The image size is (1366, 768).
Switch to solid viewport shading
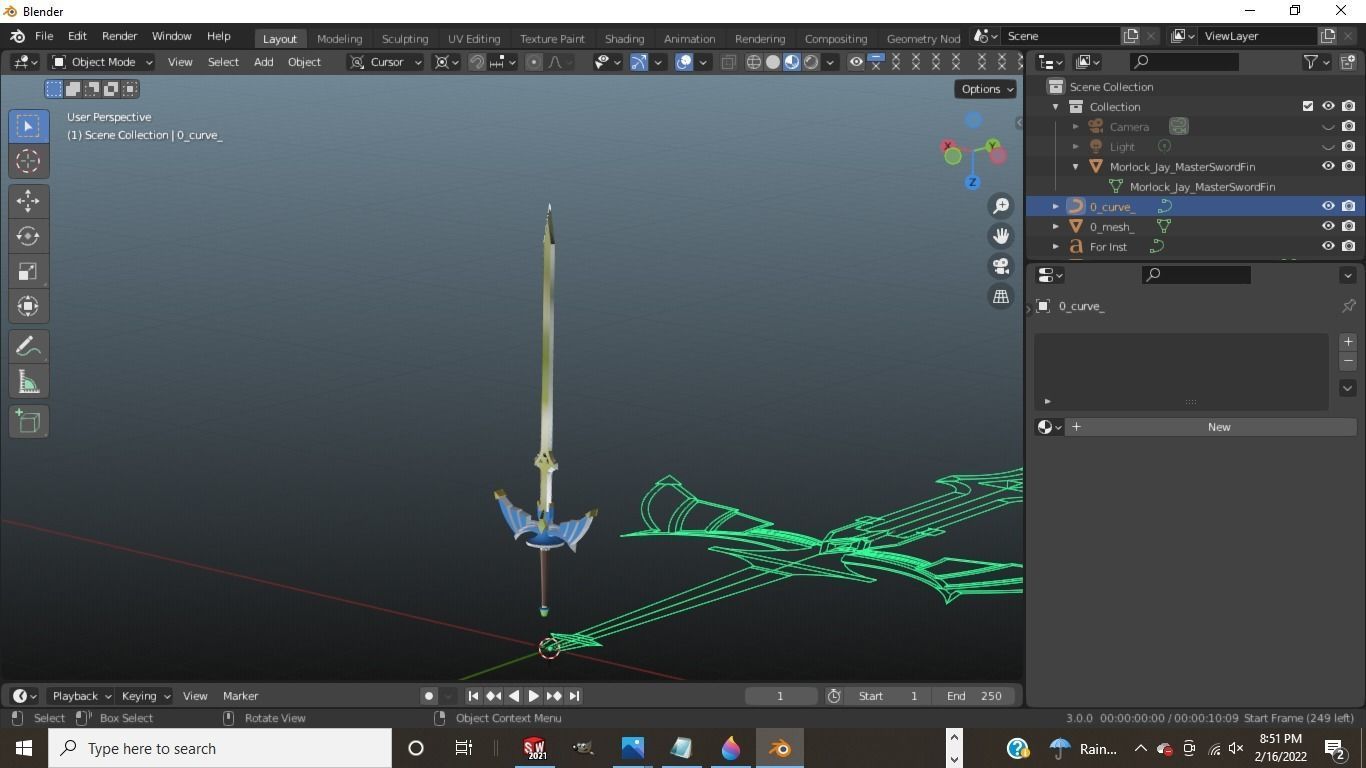click(x=773, y=62)
